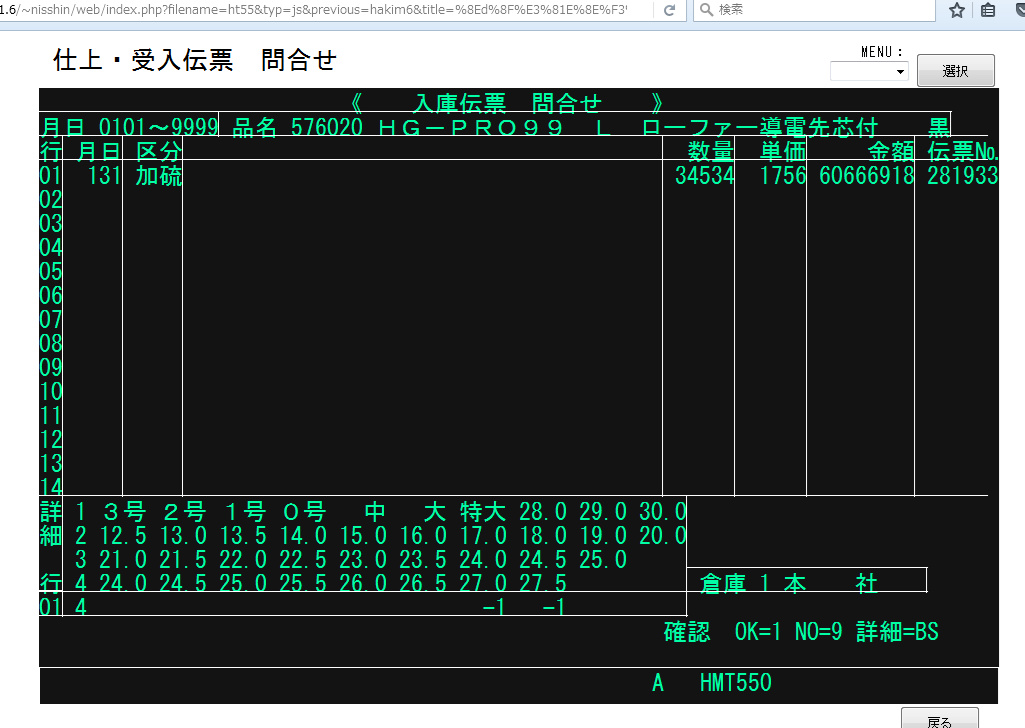Viewport: 1025px width, 728px height.
Task: Click the 倉庫 1 本社 warehouse field
Action: point(806,583)
